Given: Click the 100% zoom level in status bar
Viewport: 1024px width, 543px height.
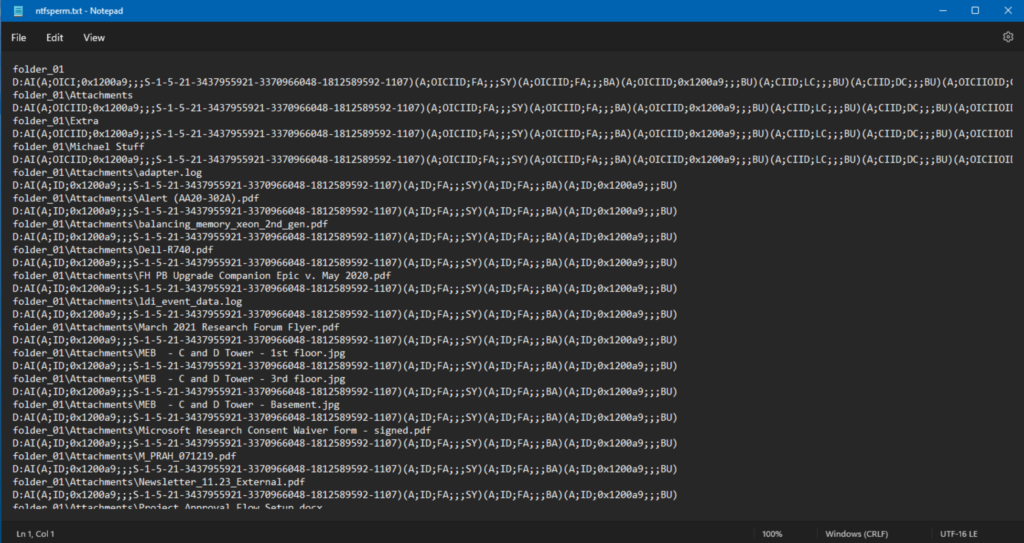Looking at the screenshot, I should click(772, 534).
